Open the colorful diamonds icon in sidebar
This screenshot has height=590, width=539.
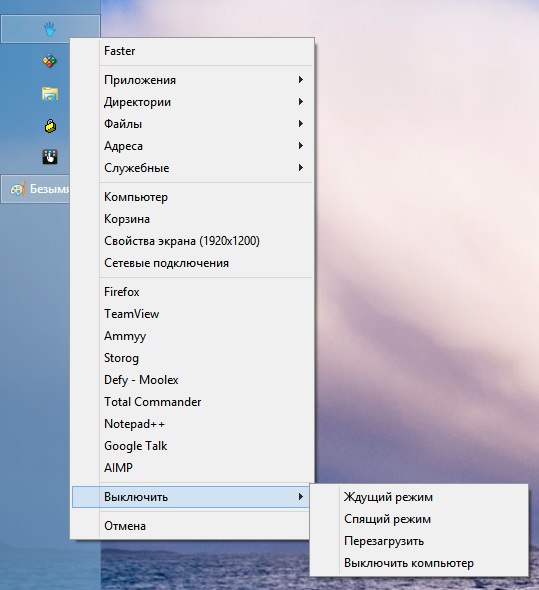[x=50, y=61]
